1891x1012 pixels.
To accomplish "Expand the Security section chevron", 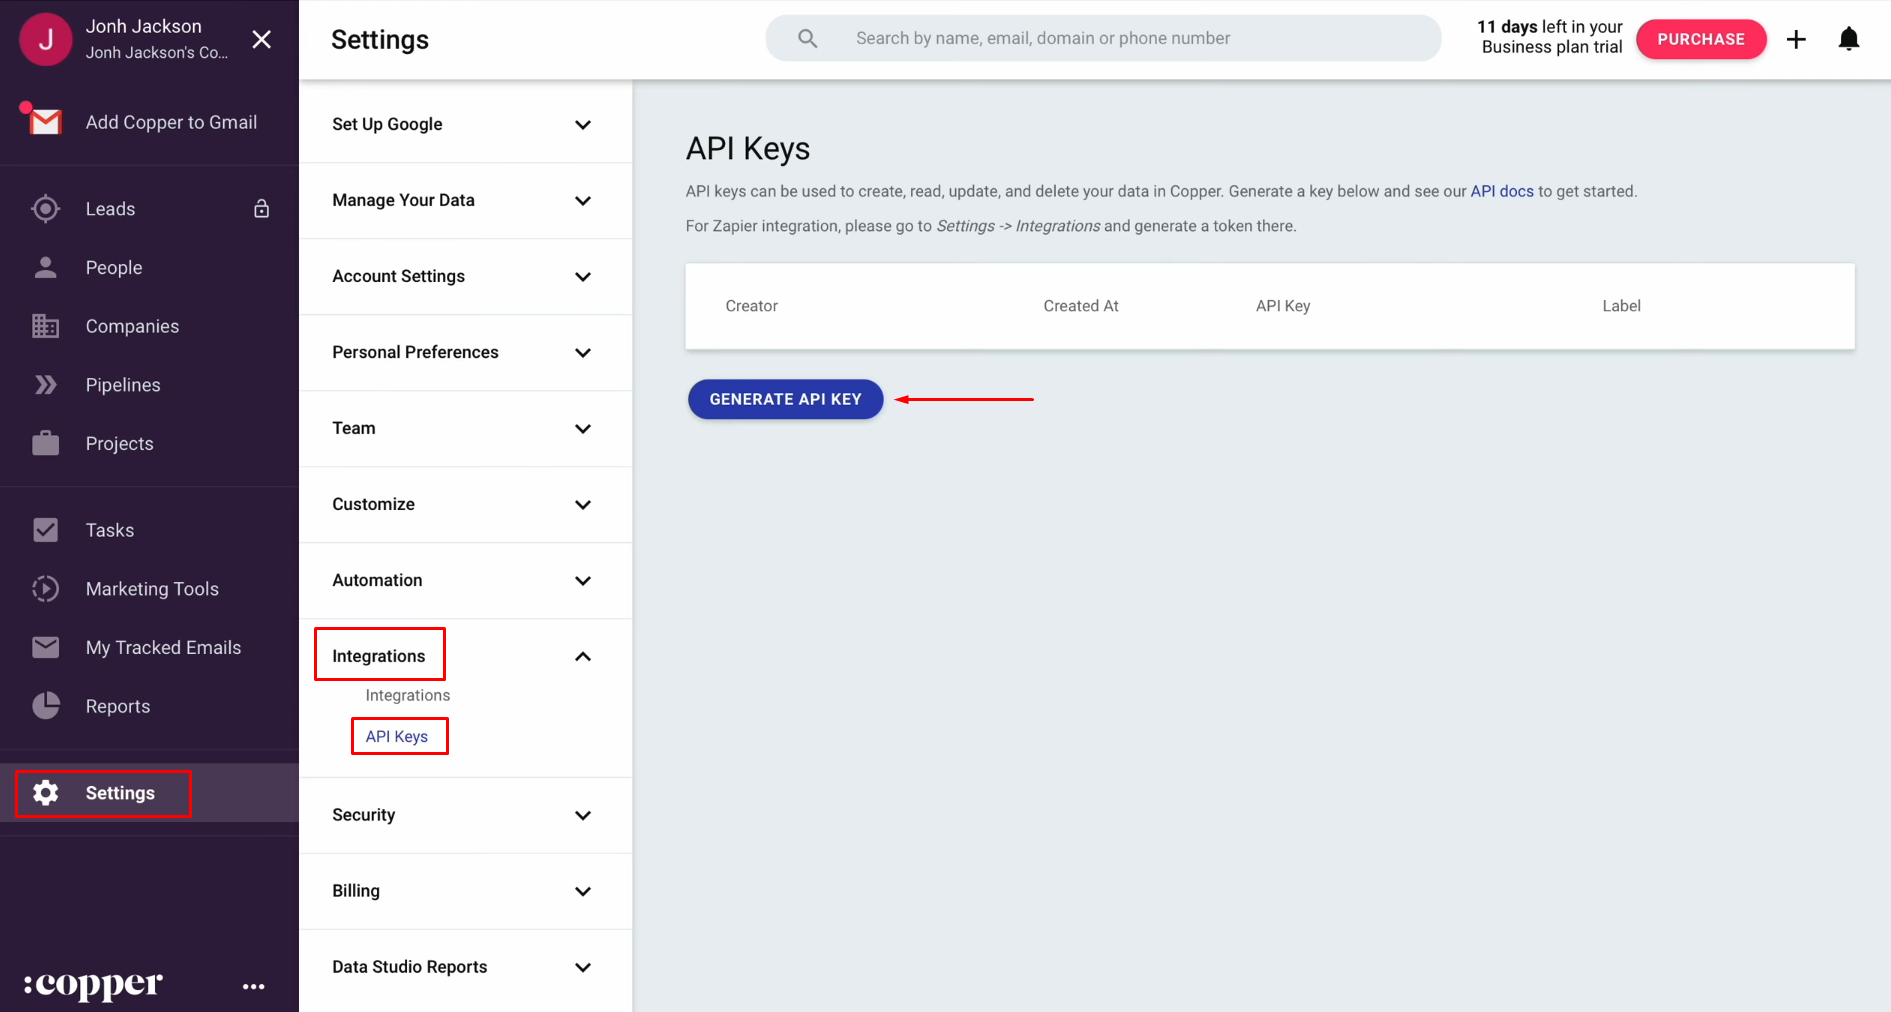I will pos(583,816).
